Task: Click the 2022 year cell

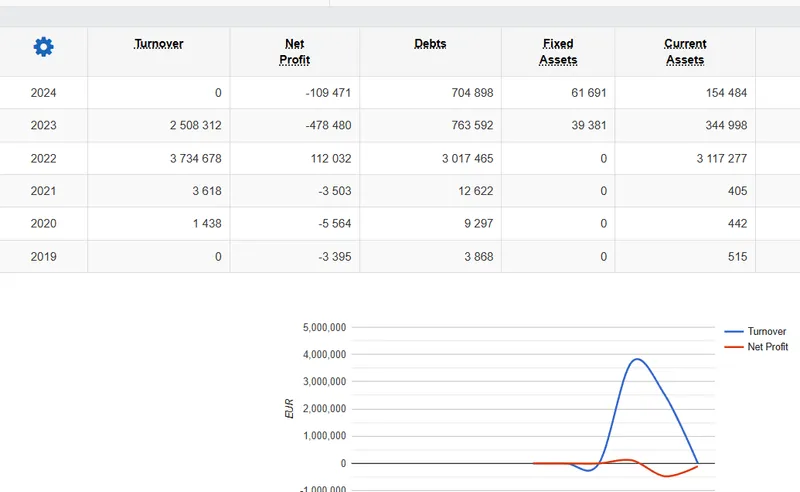Action: [44, 159]
